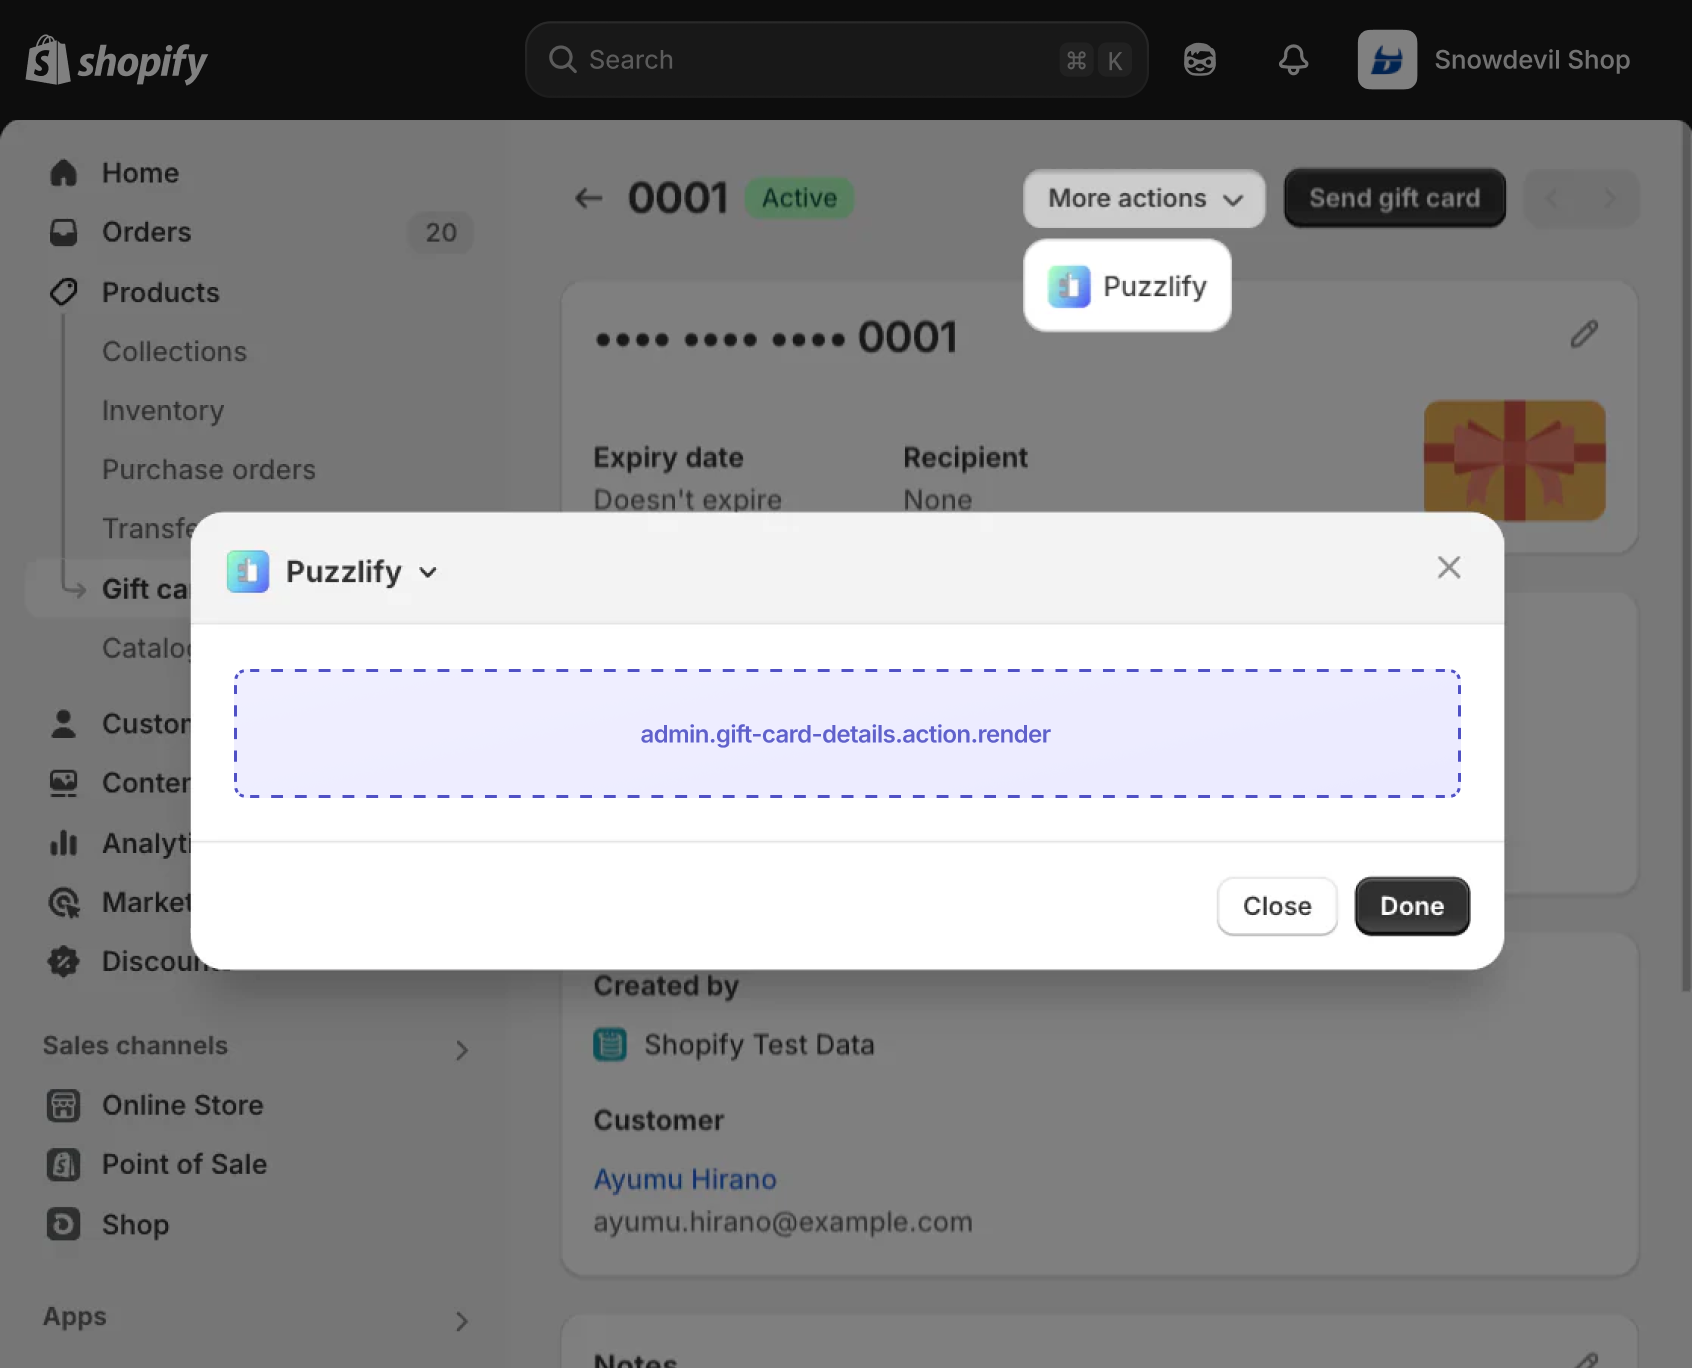Click the Recipient label
1692x1368 pixels.
(965, 458)
